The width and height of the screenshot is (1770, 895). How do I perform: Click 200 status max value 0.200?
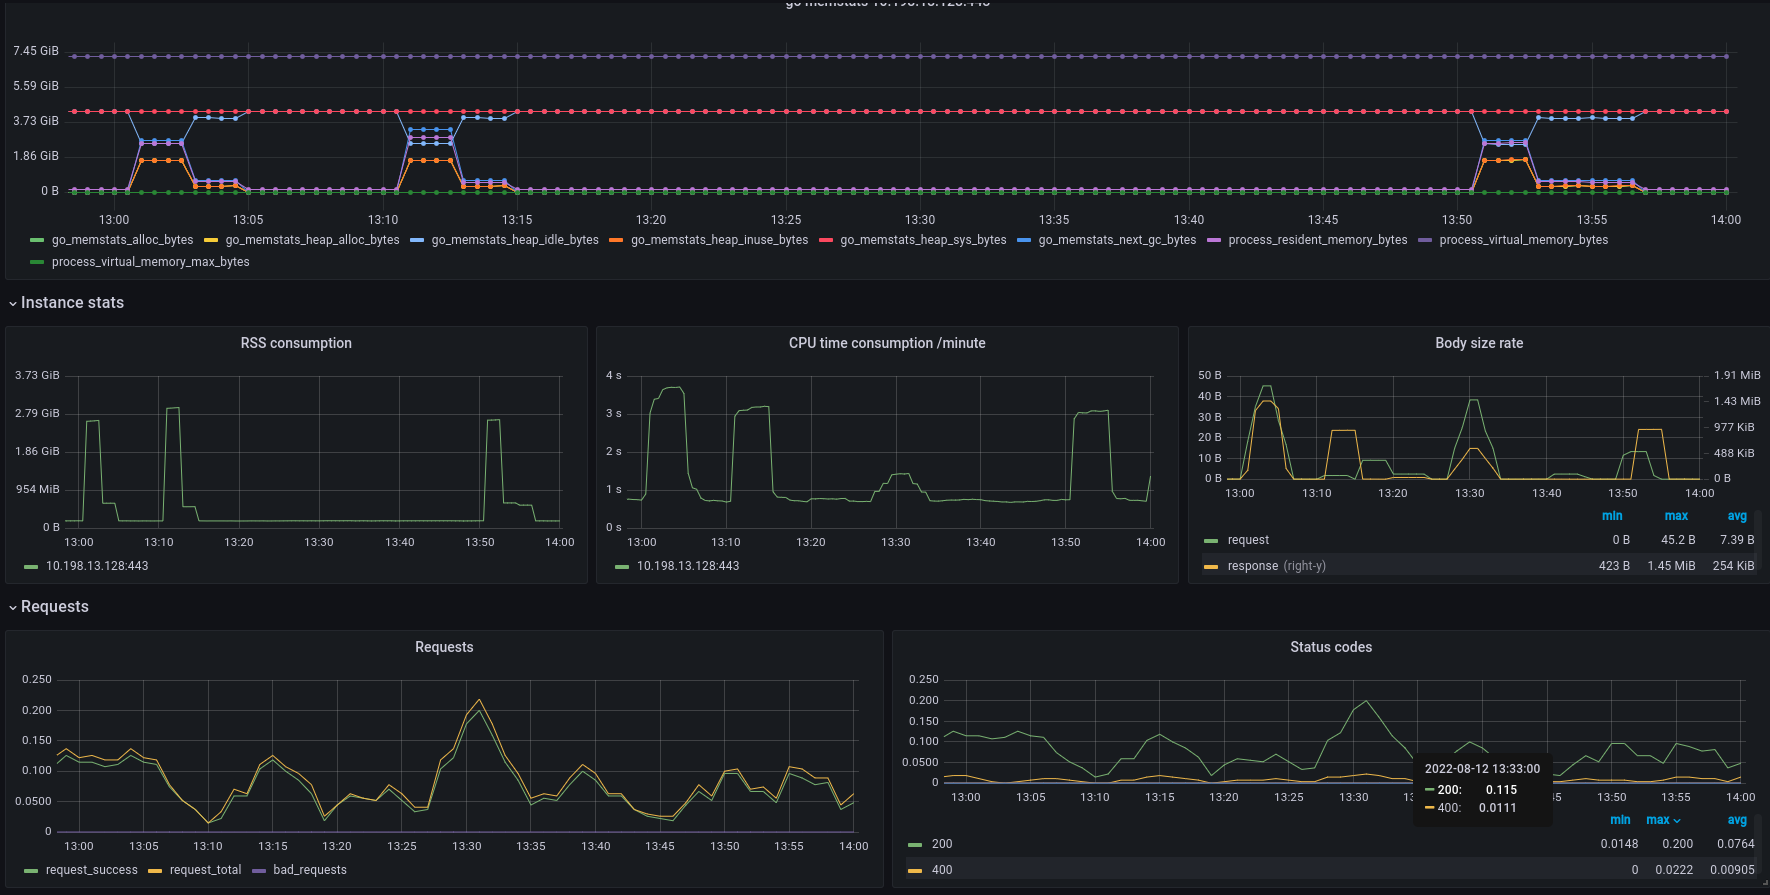1677,844
